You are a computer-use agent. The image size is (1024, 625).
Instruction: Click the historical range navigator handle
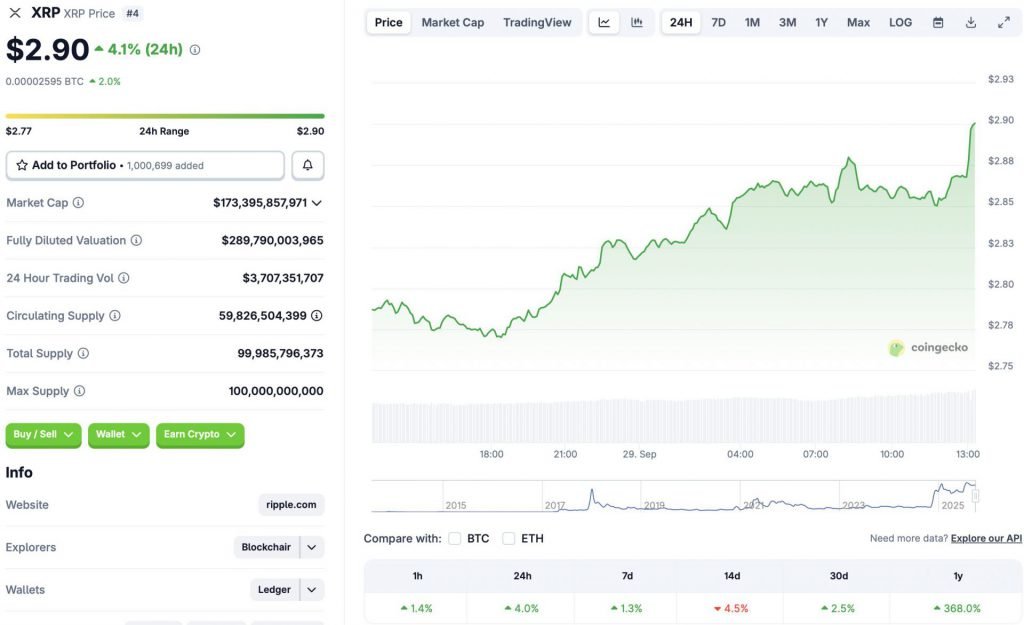(x=975, y=495)
